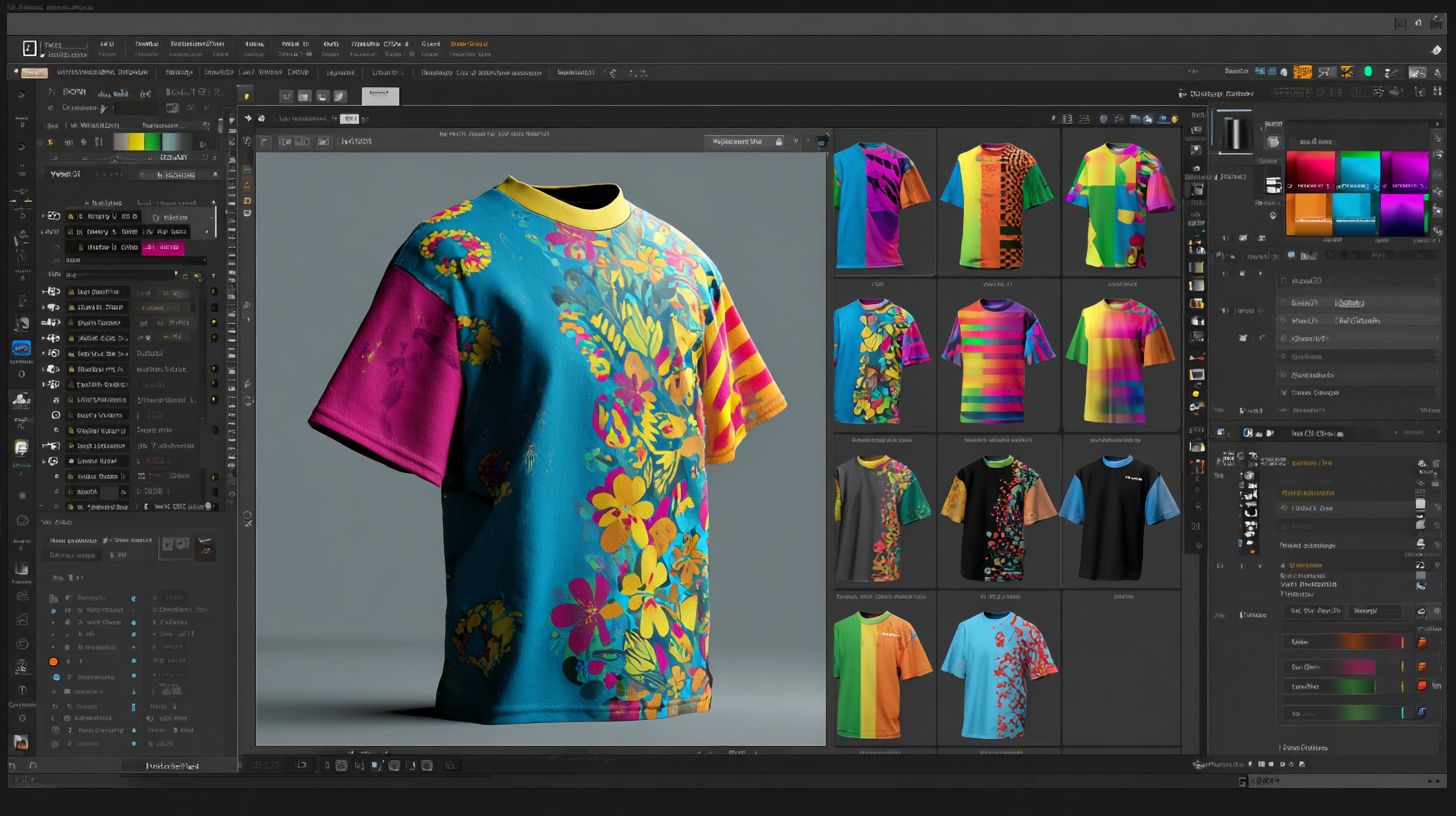Click the green circle icon in top-right toolbar
The width and height of the screenshot is (1456, 816).
click(x=1368, y=72)
